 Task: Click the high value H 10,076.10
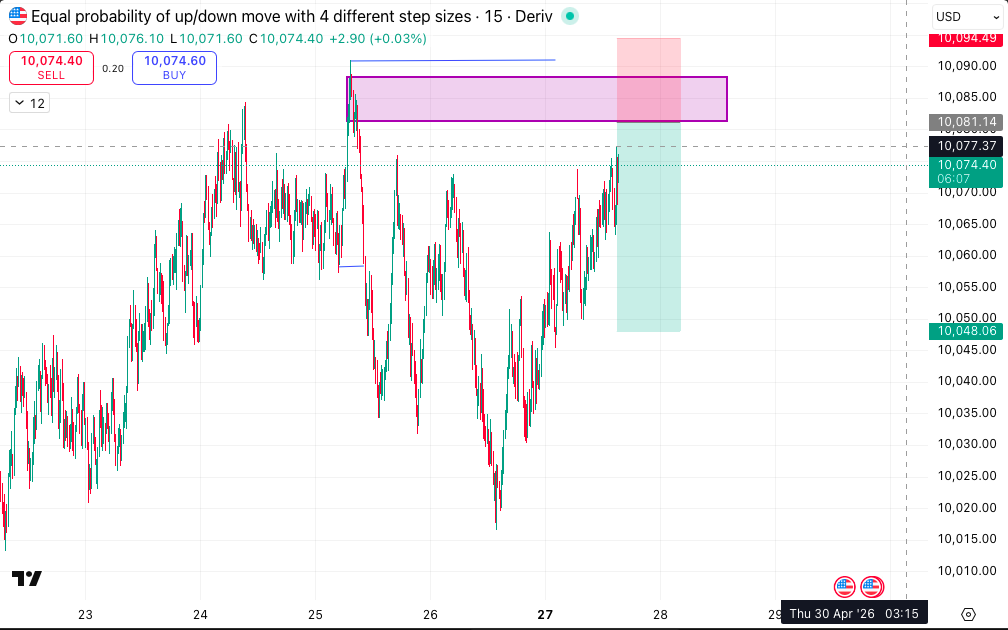(x=127, y=39)
